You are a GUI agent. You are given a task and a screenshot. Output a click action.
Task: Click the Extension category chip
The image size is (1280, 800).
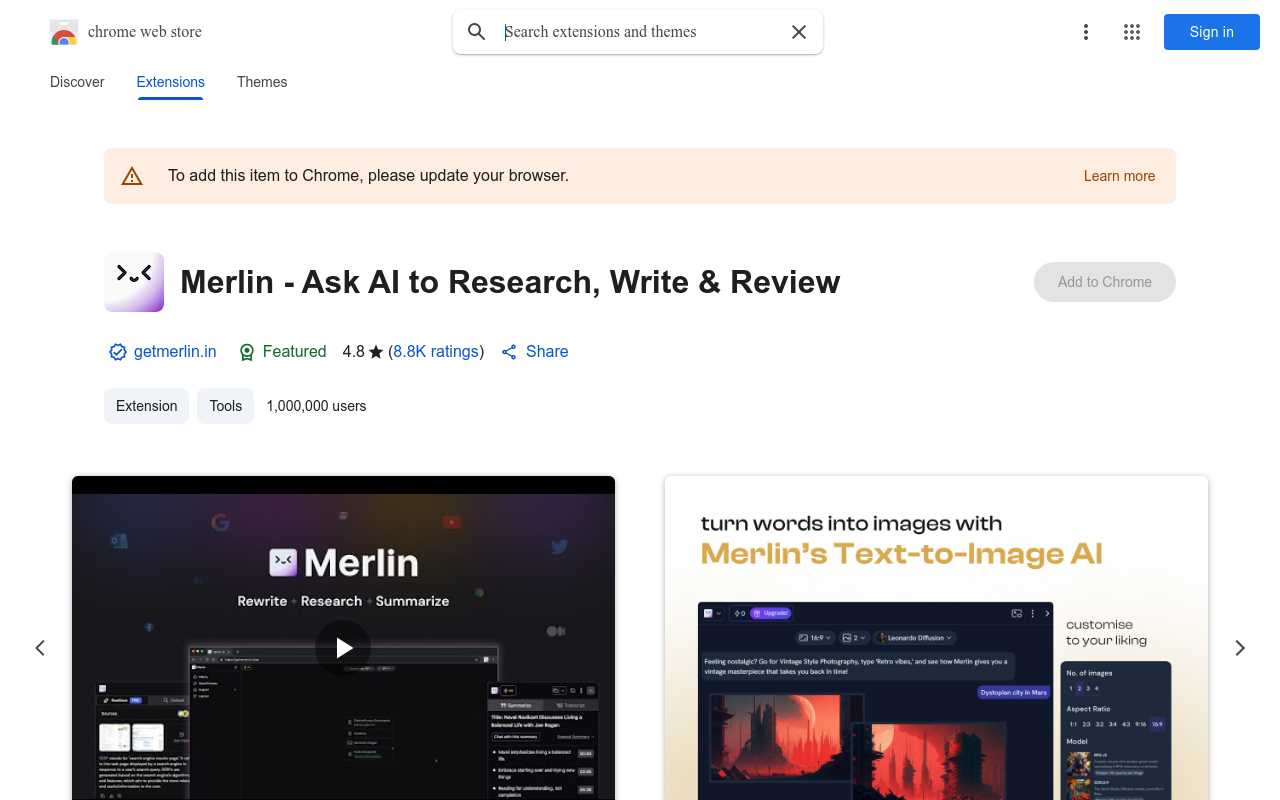click(x=146, y=406)
